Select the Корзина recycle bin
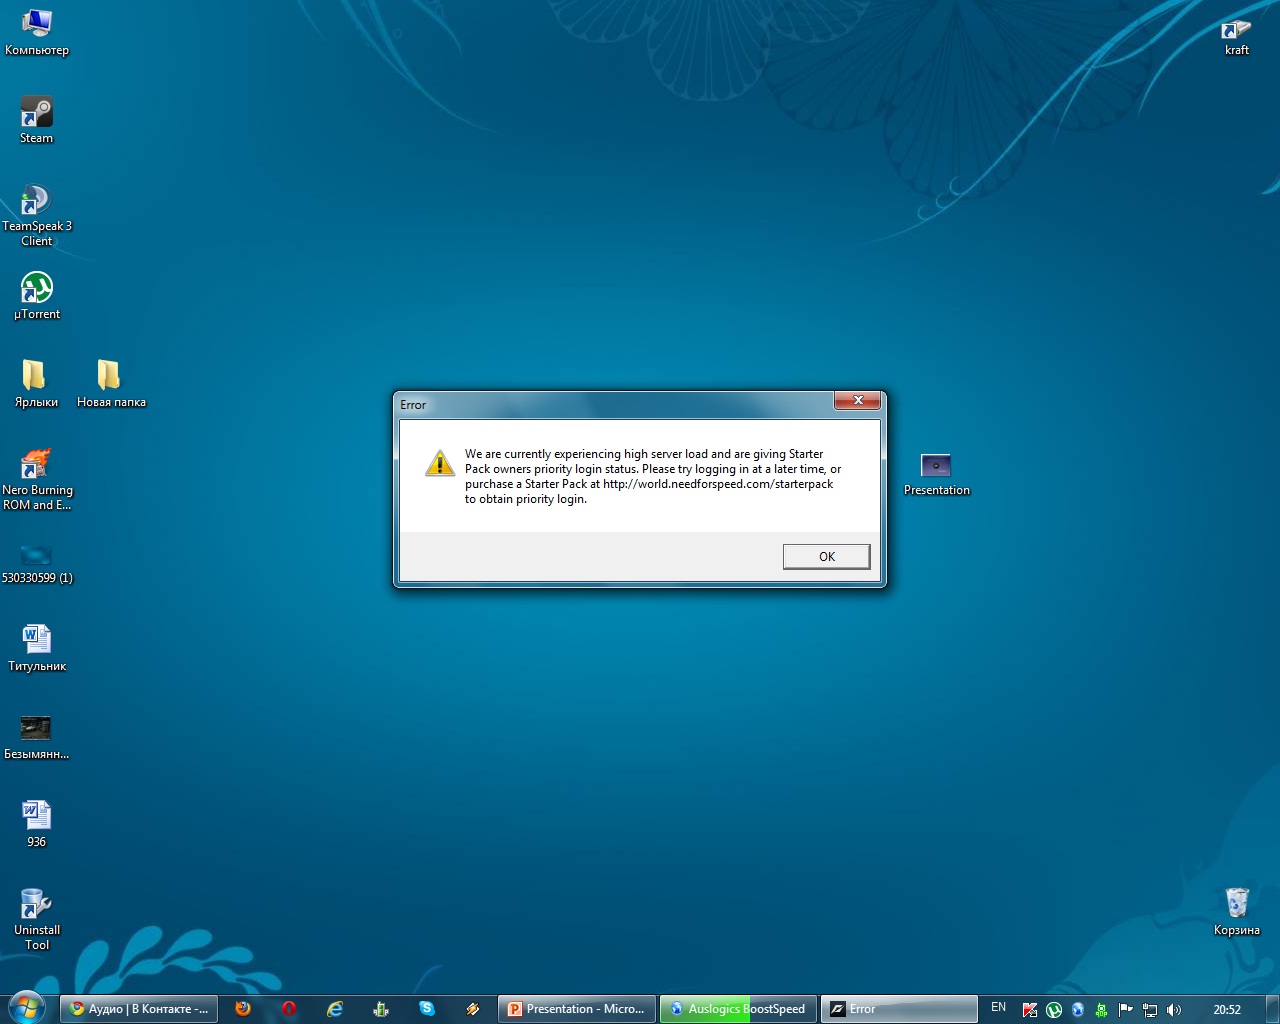 point(1237,911)
